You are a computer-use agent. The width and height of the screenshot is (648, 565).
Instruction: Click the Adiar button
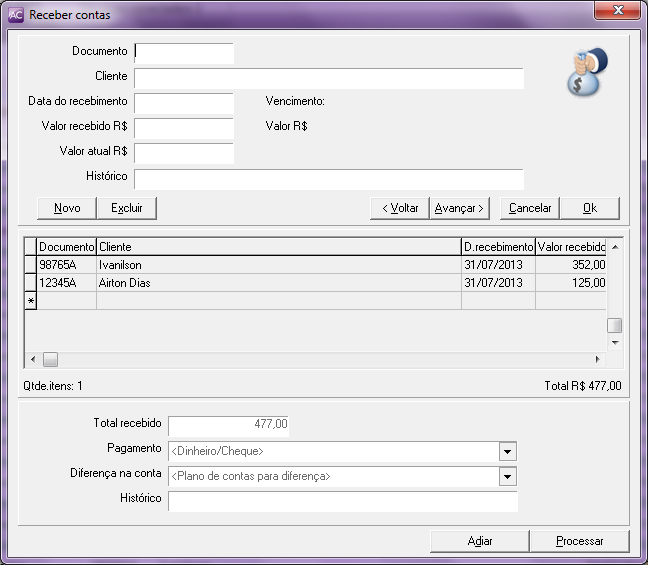(480, 541)
